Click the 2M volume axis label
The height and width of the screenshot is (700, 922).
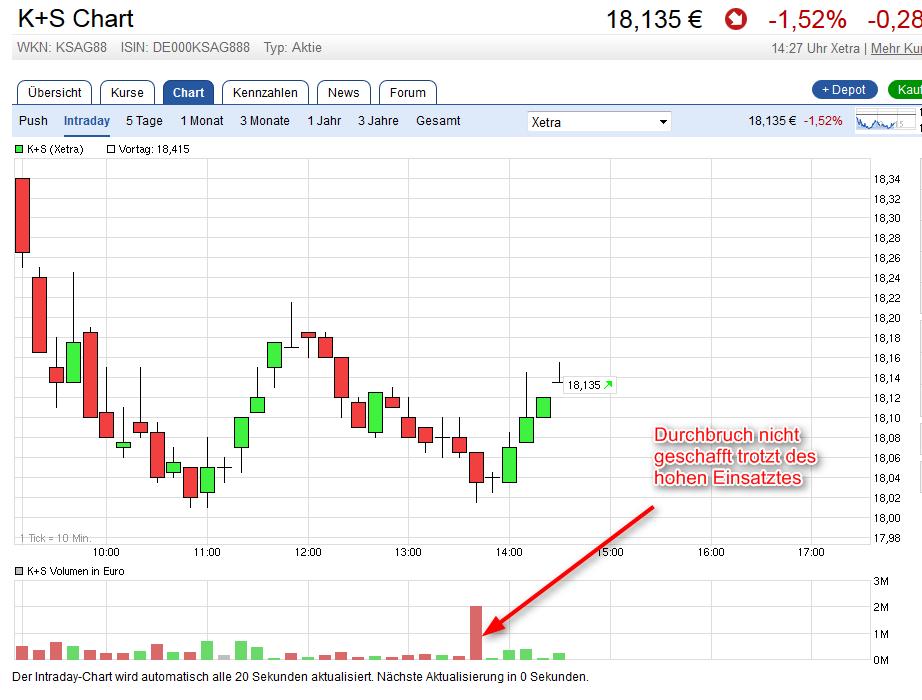[881, 607]
